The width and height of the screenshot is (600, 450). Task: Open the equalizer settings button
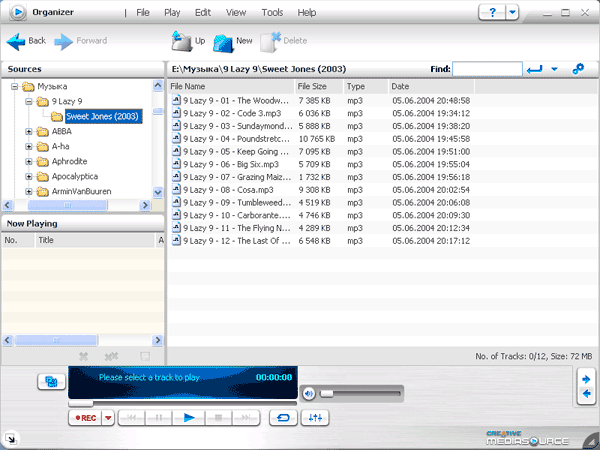[x=315, y=418]
